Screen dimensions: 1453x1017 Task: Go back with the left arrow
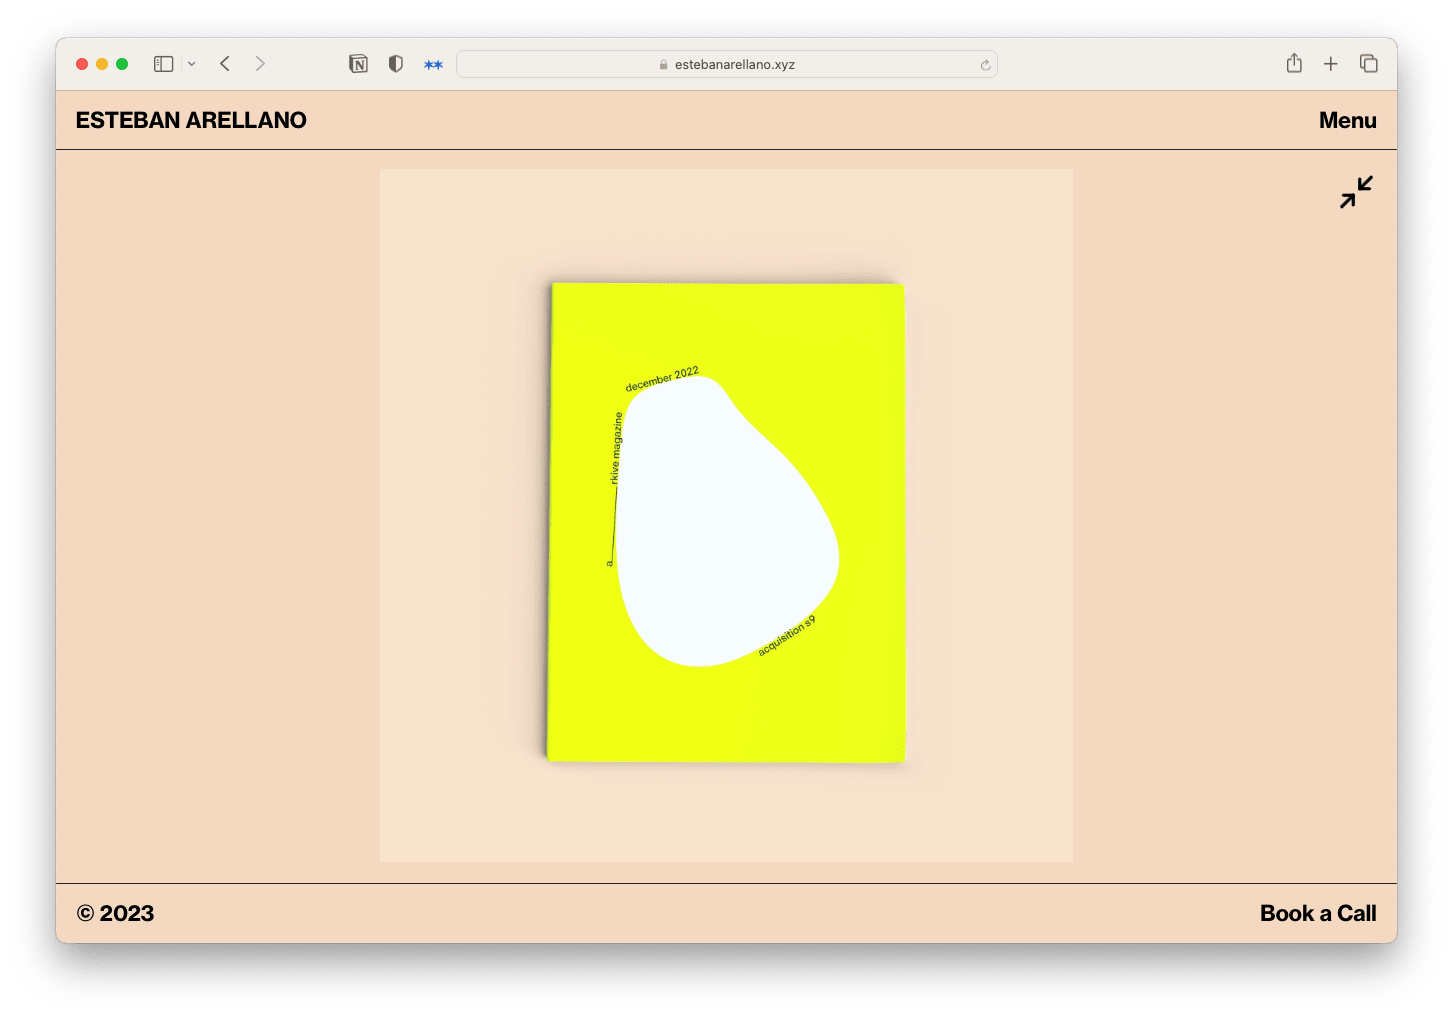[225, 64]
